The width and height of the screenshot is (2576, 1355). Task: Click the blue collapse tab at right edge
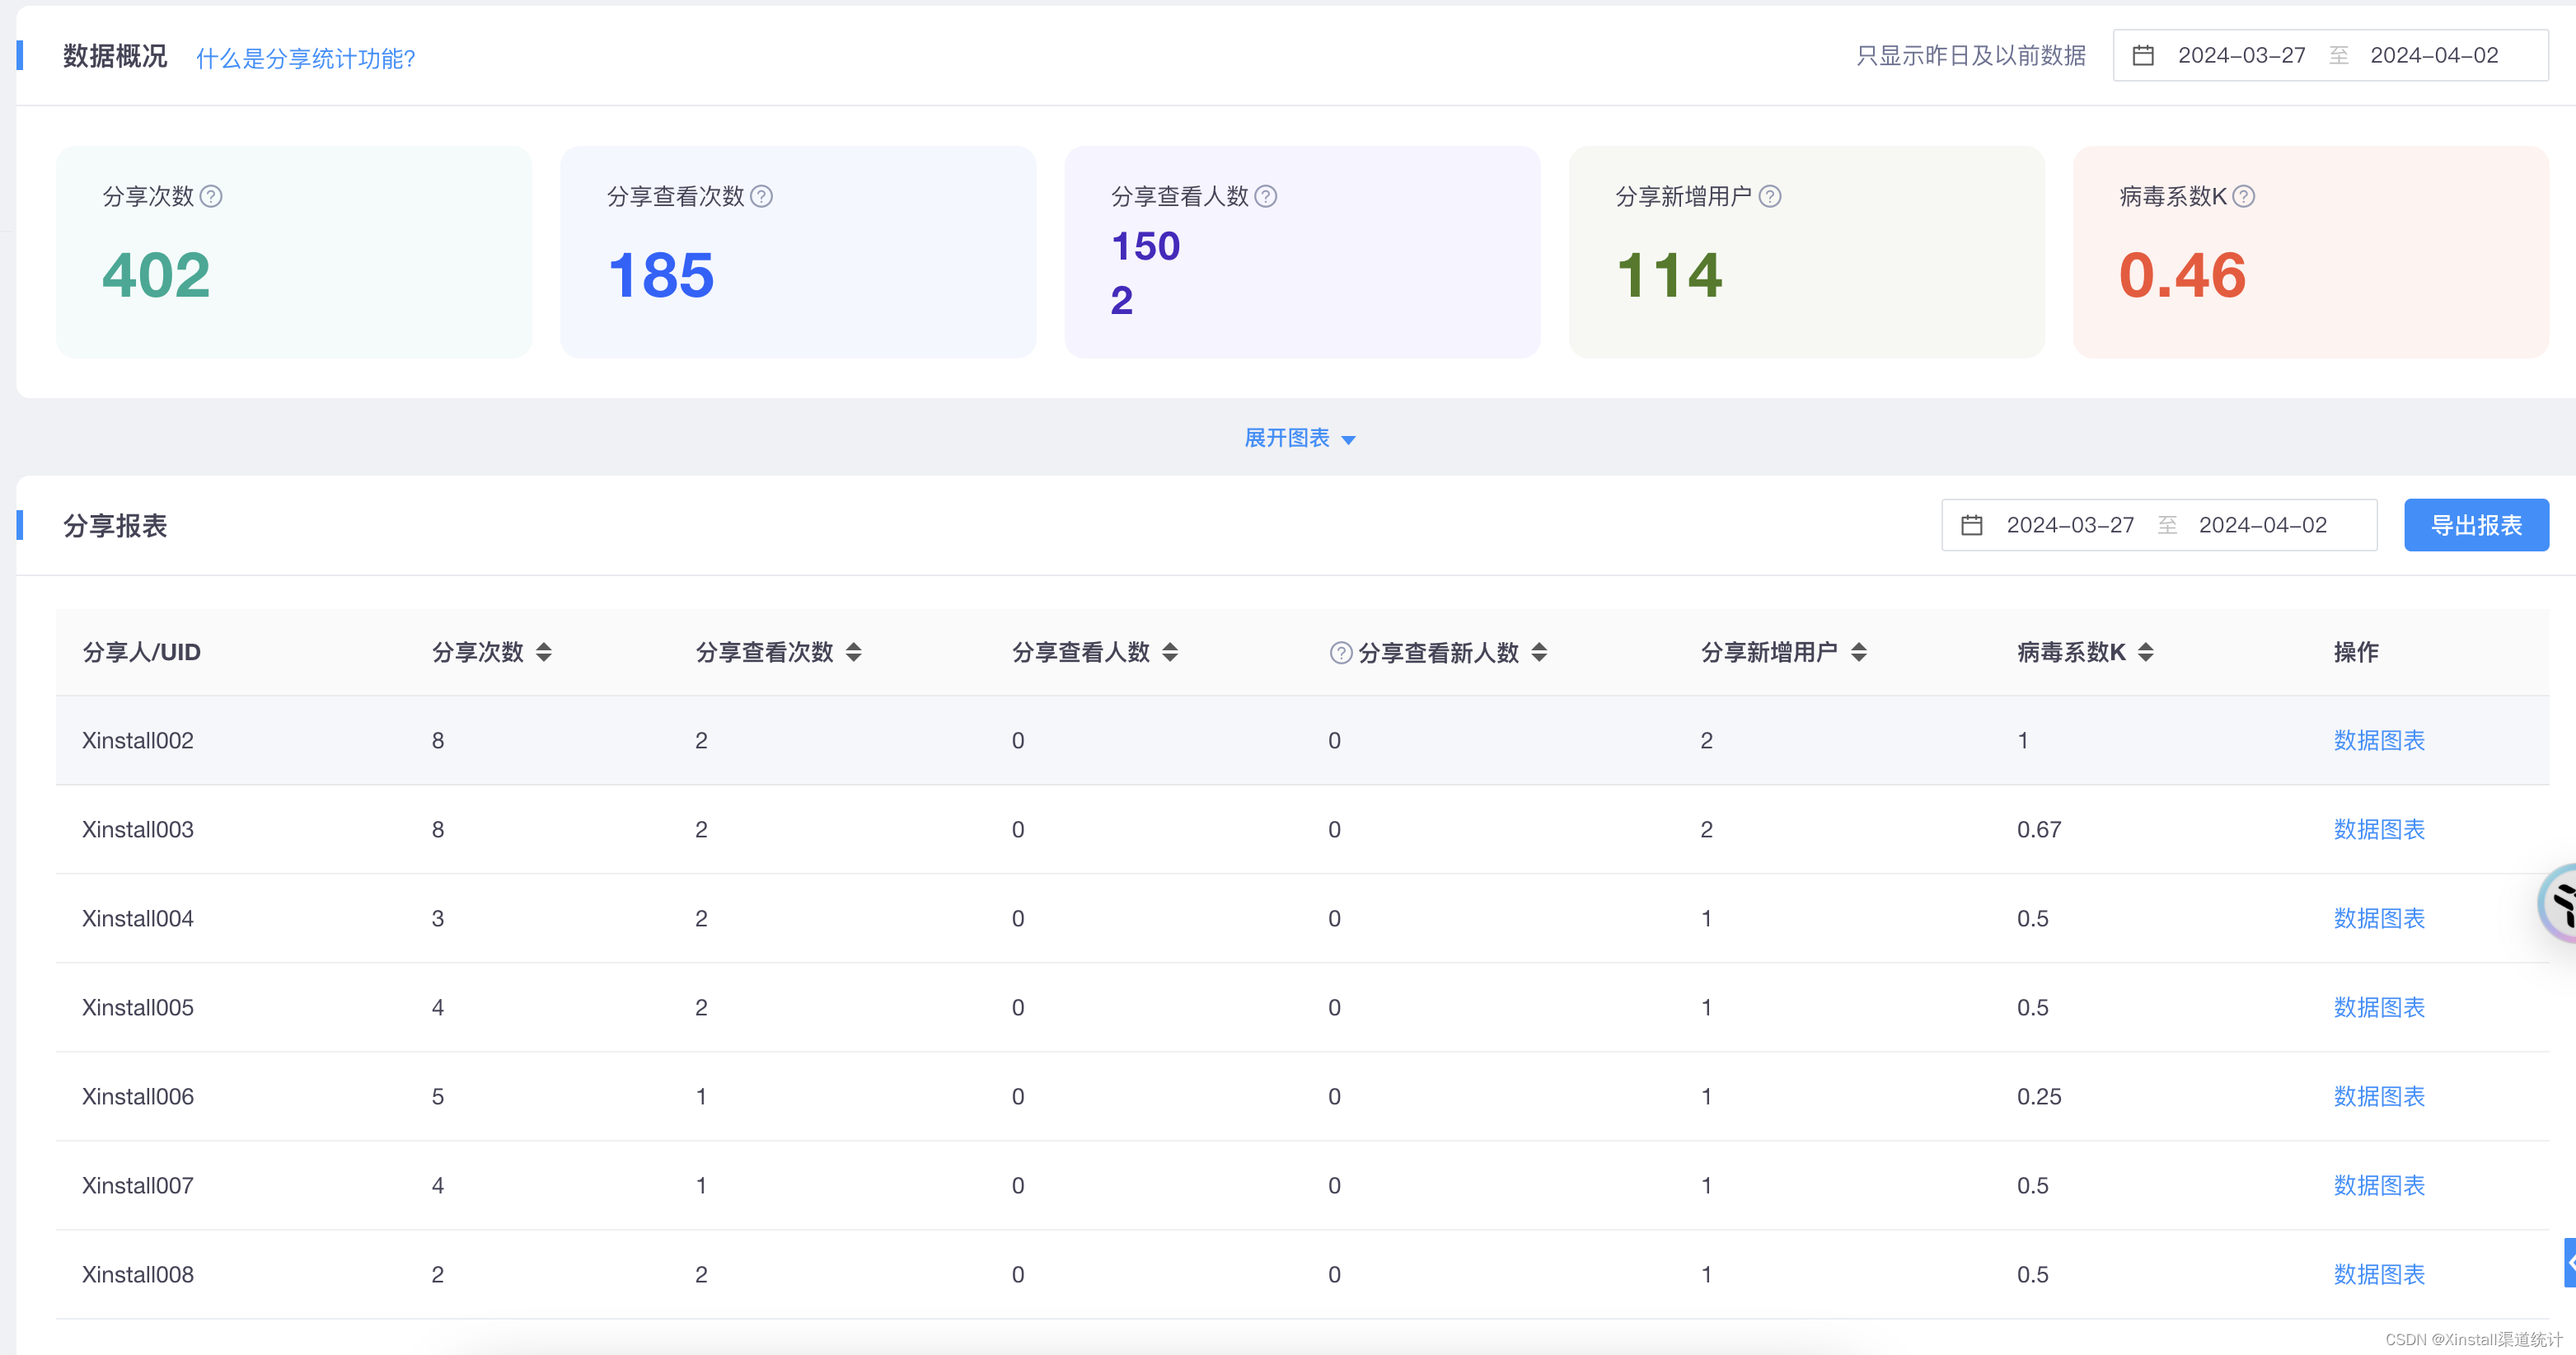click(x=2569, y=1262)
